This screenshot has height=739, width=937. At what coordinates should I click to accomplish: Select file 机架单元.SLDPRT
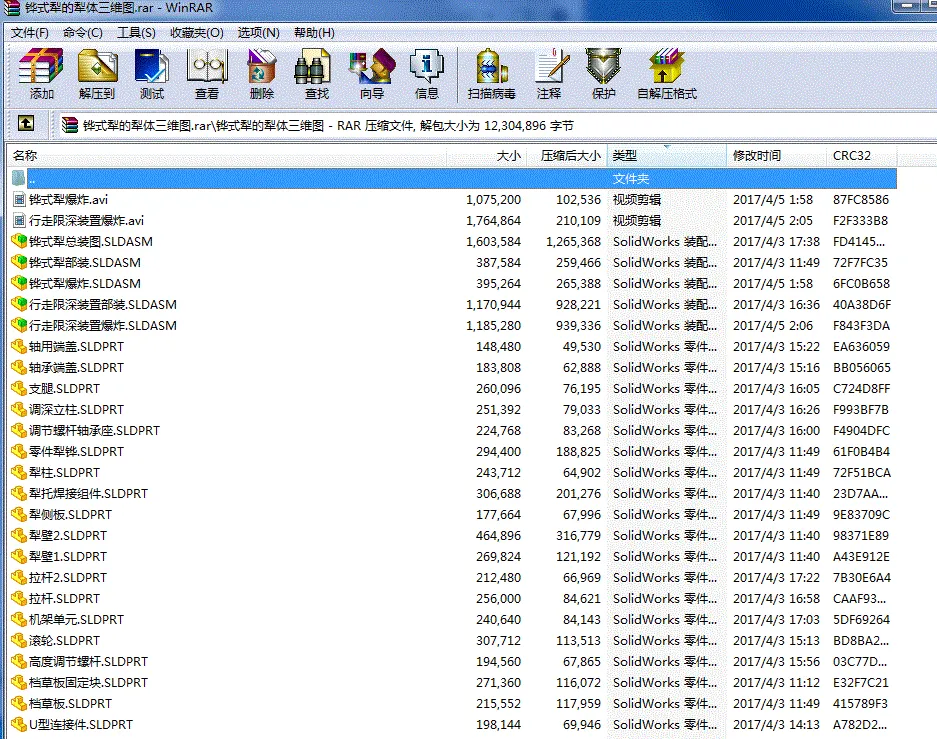pyautogui.click(x=76, y=620)
